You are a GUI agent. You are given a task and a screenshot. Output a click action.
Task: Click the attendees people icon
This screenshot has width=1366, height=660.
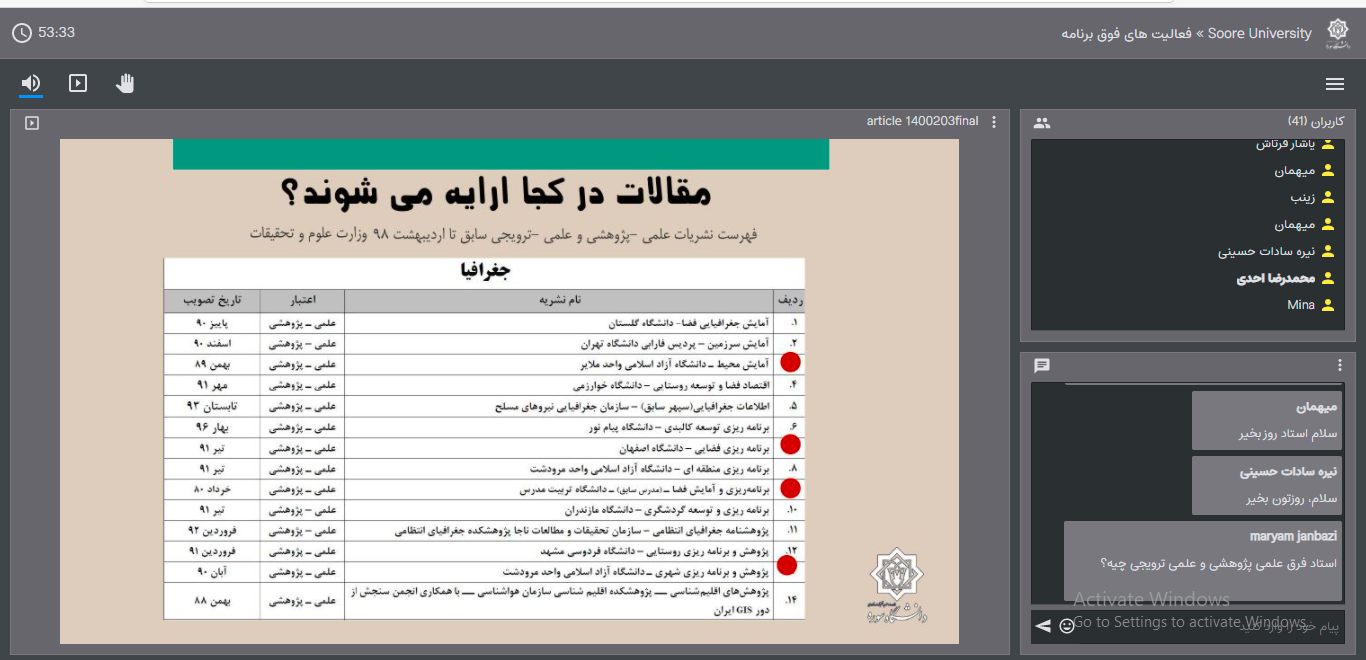[x=1042, y=123]
